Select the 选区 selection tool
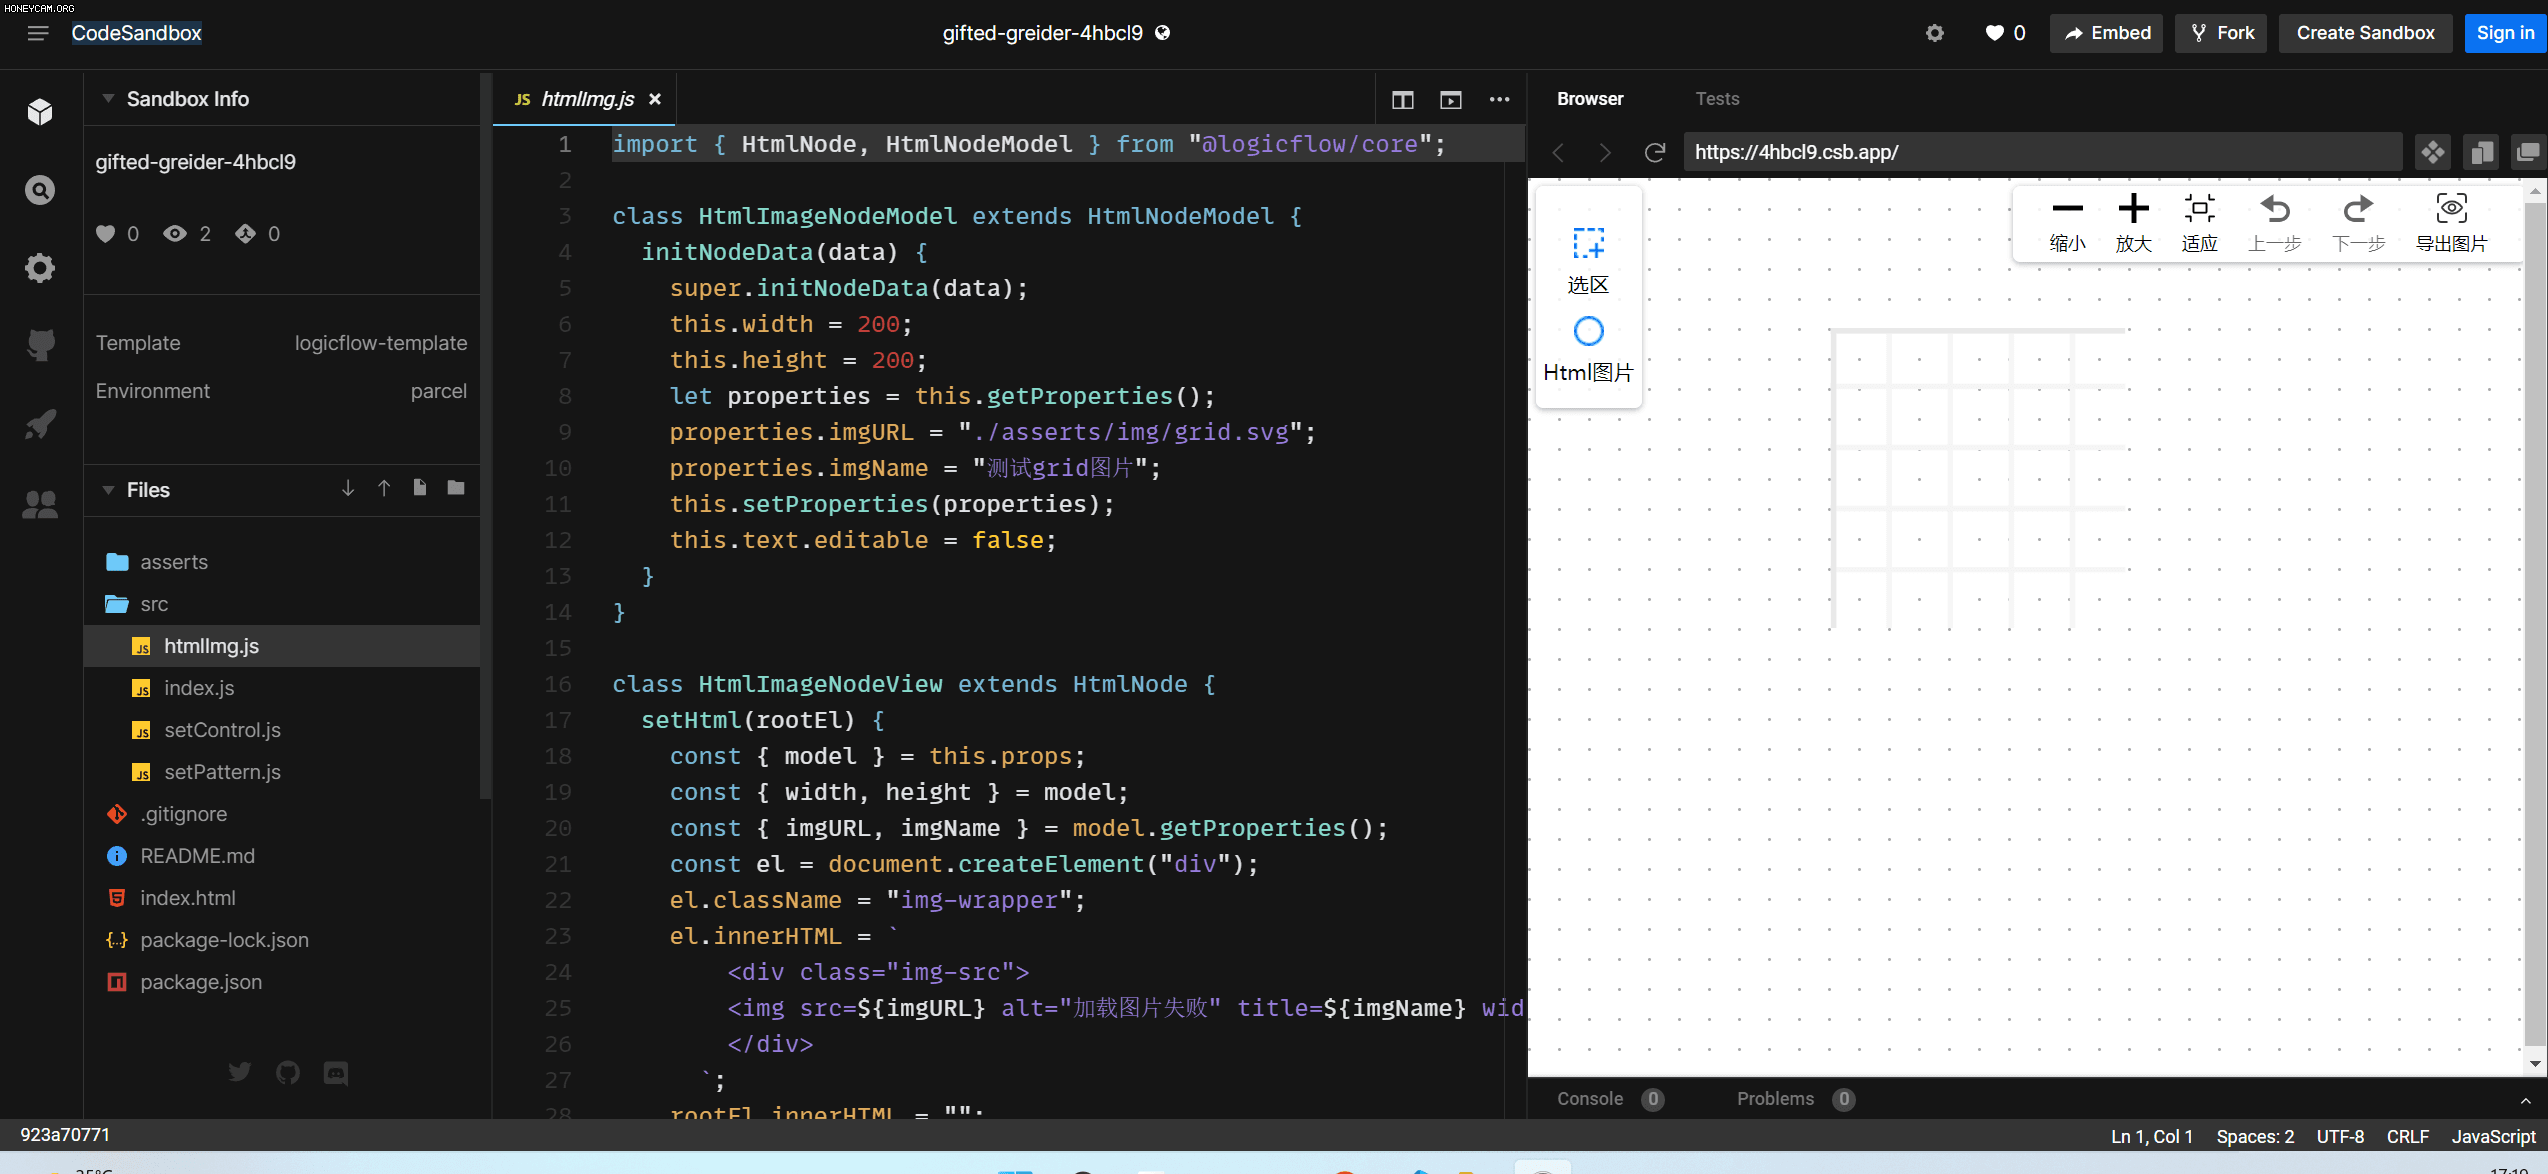This screenshot has width=2548, height=1174. pos(1588,261)
